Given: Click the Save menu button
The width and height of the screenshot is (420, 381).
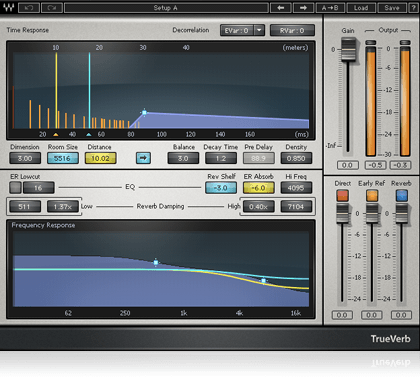Looking at the screenshot, I should (x=392, y=7).
